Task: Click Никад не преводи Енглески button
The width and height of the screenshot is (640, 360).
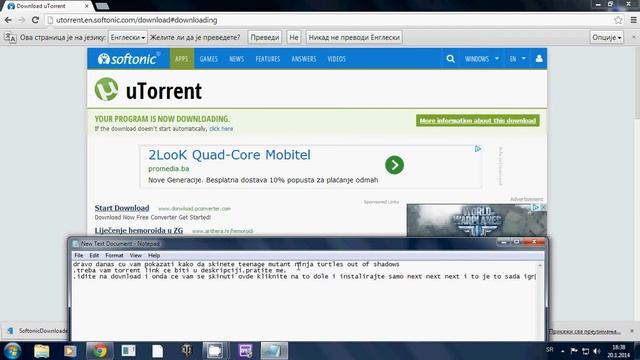Action: pos(354,37)
